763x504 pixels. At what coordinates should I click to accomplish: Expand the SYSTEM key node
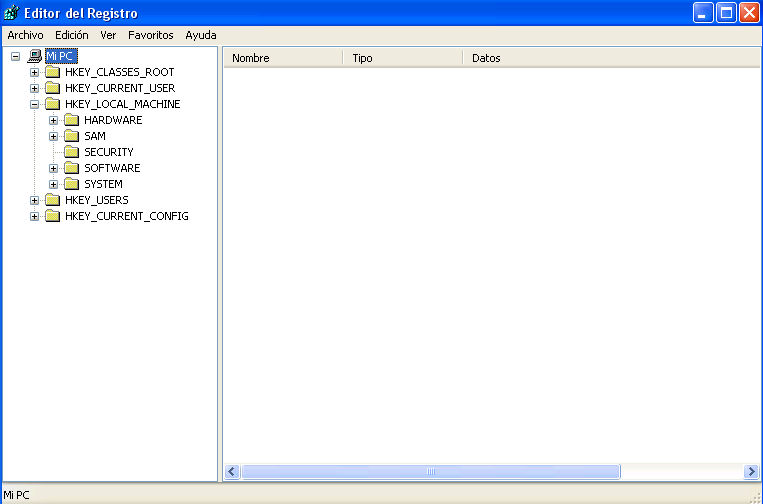click(53, 184)
